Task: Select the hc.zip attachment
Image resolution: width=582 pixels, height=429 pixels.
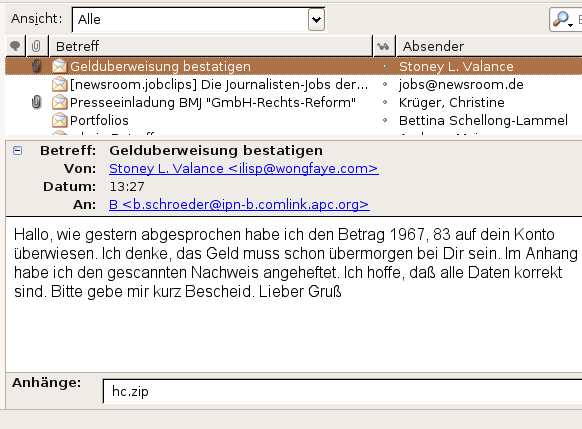Action: [130, 391]
